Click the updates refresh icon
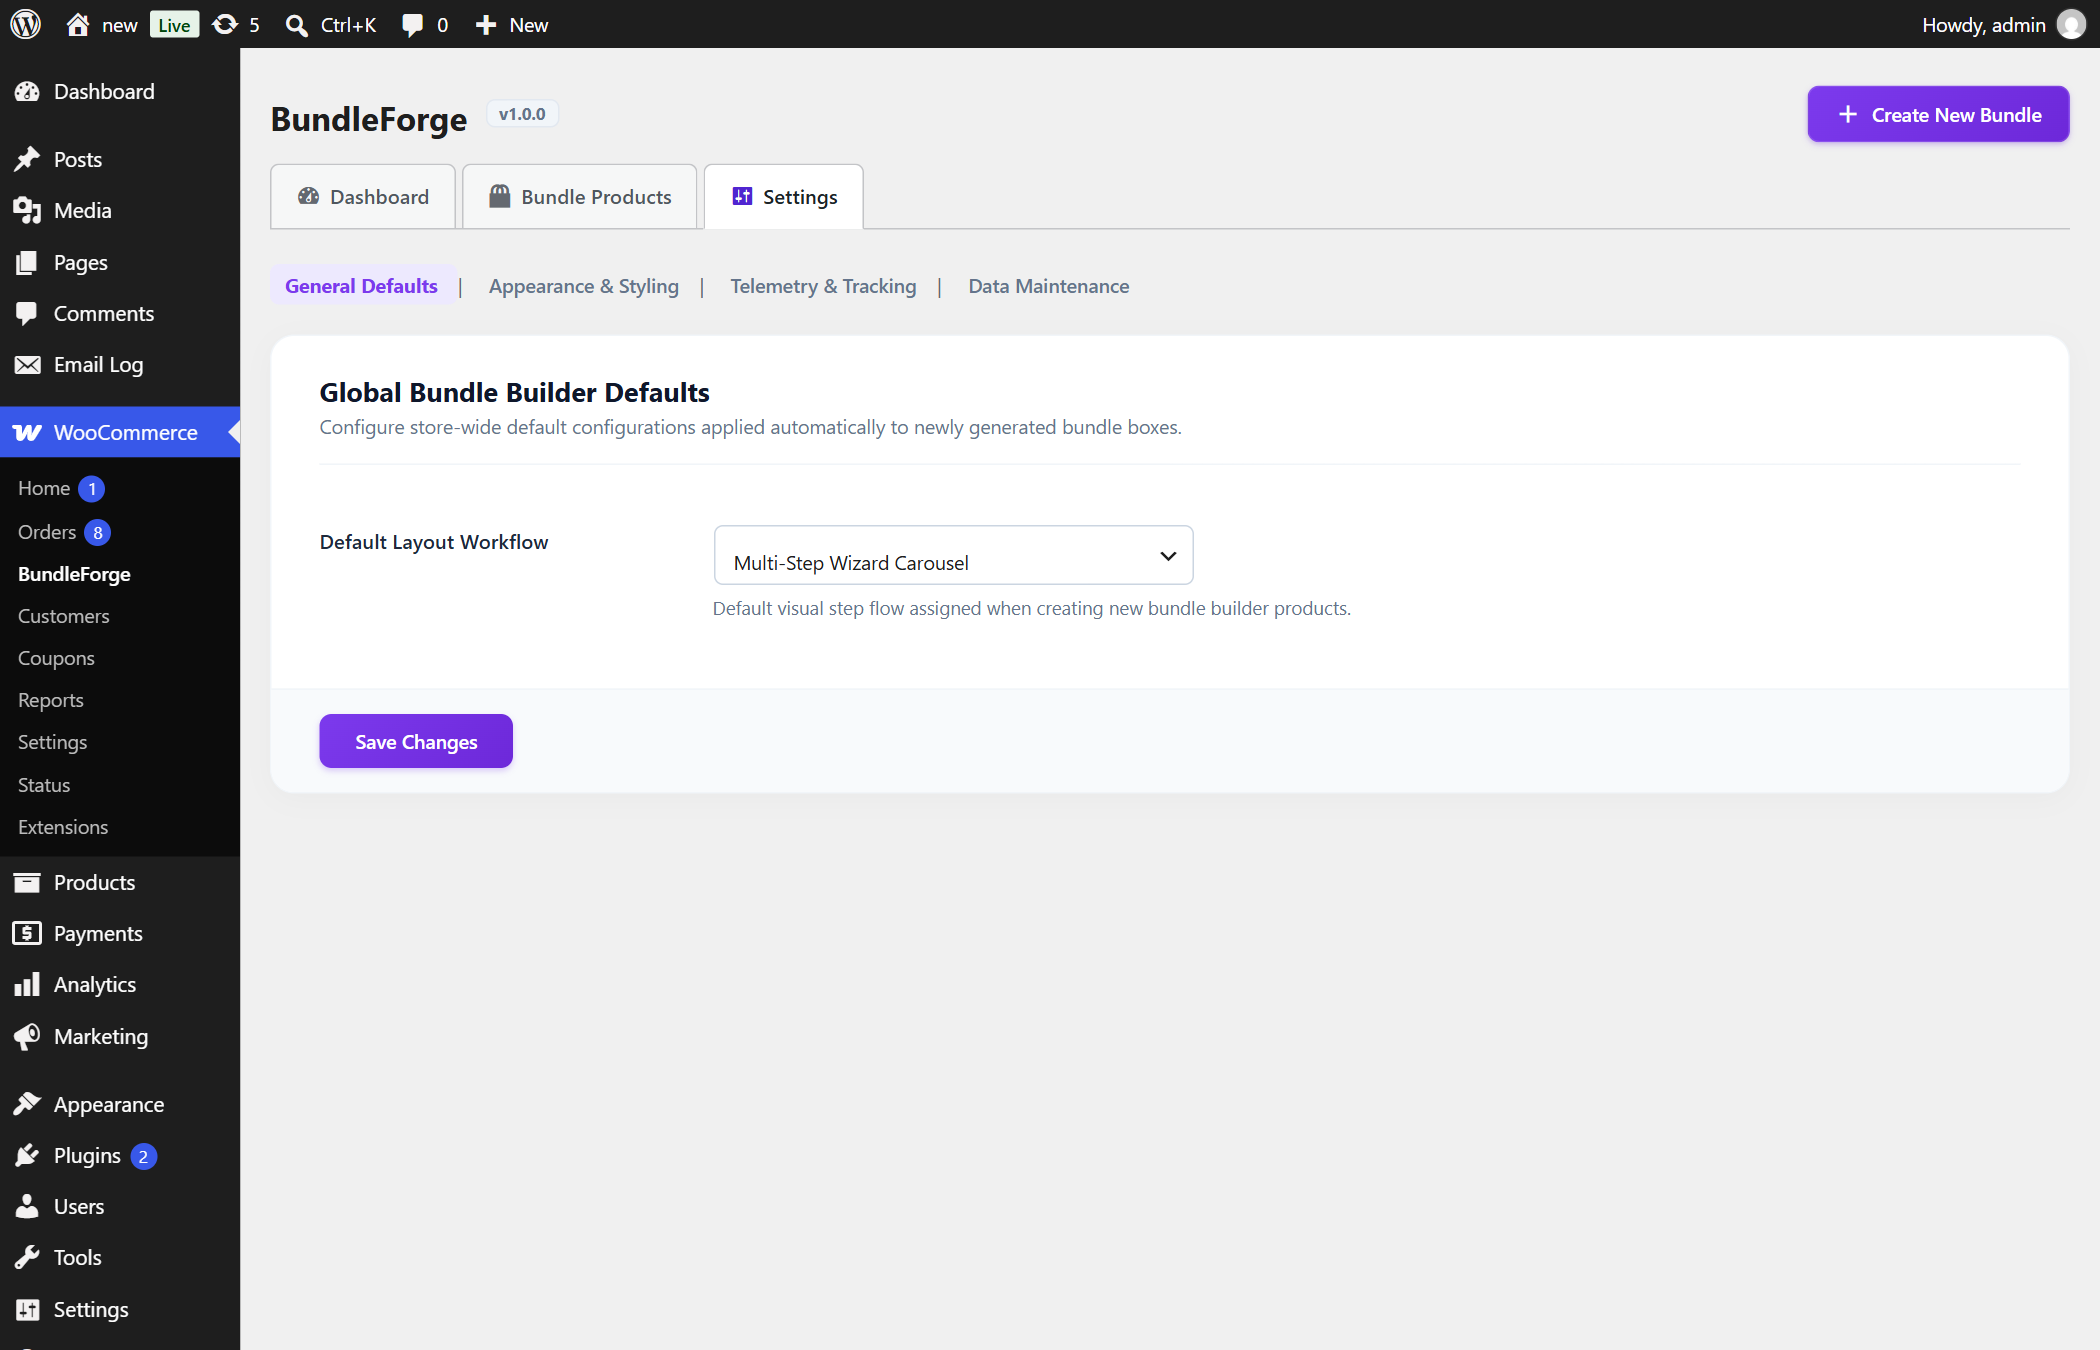This screenshot has height=1350, width=2100. (x=225, y=25)
